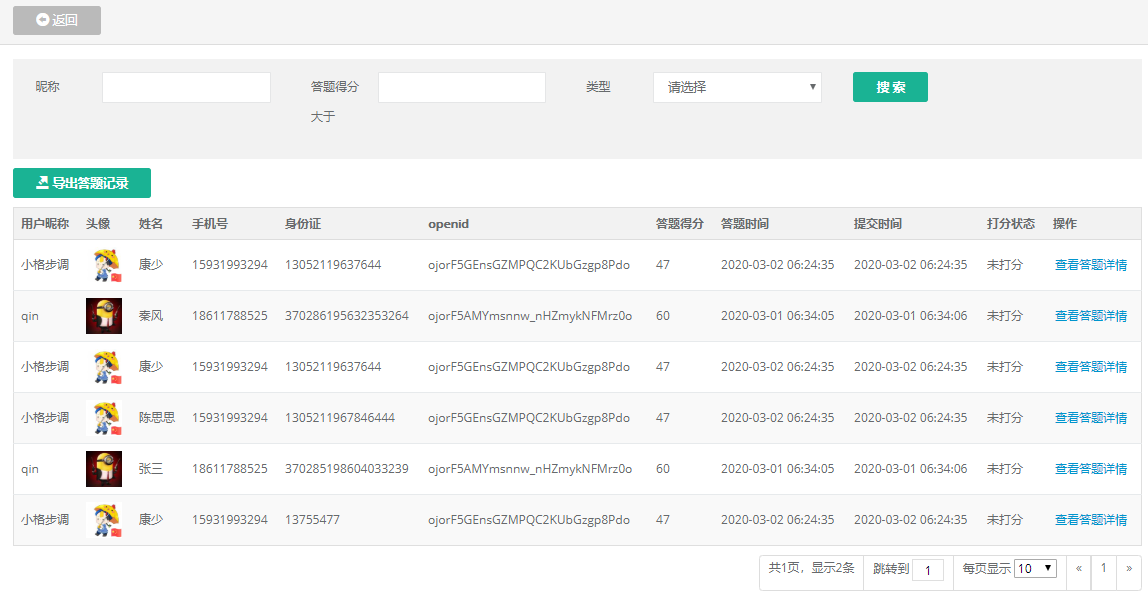Open the 类型 请选择 dropdown

737,87
